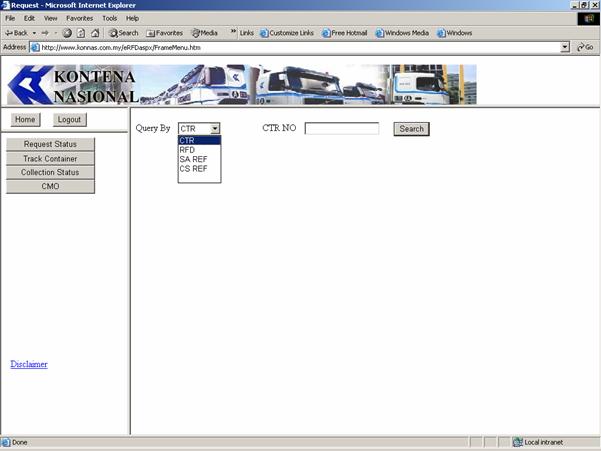Stop page loading with the Stop icon
This screenshot has width=601, height=451.
click(x=67, y=33)
